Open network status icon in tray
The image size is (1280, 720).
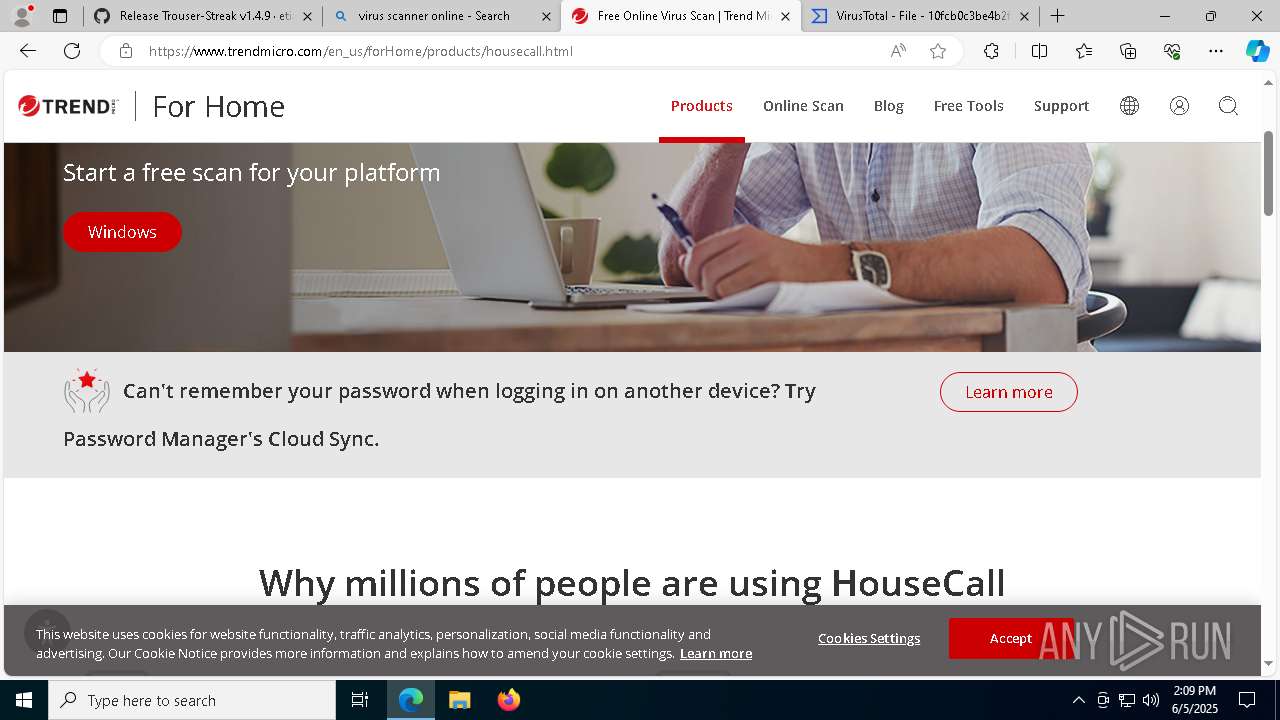pyautogui.click(x=1126, y=700)
